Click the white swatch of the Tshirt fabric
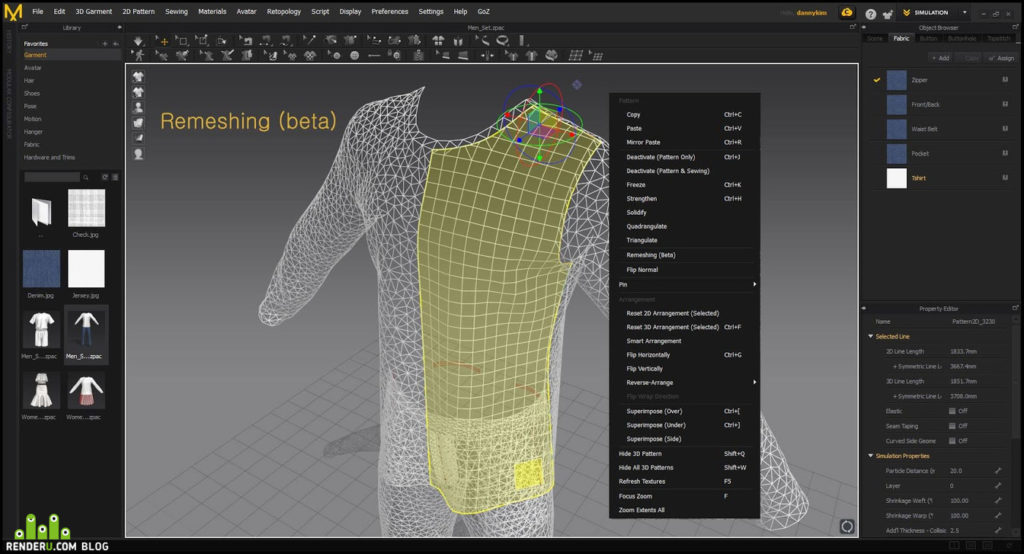1024x554 pixels. click(x=896, y=178)
